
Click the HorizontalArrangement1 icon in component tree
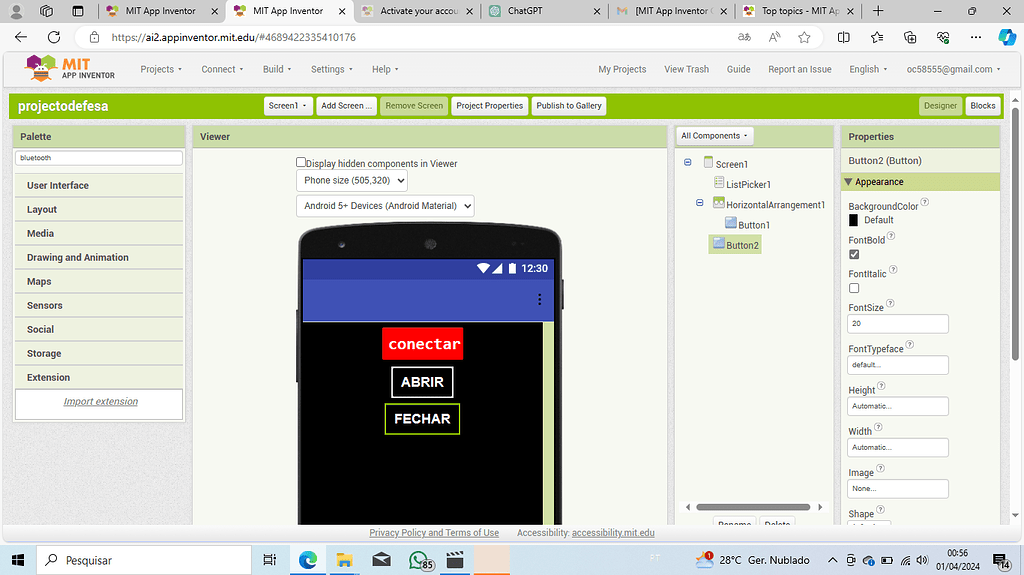718,204
